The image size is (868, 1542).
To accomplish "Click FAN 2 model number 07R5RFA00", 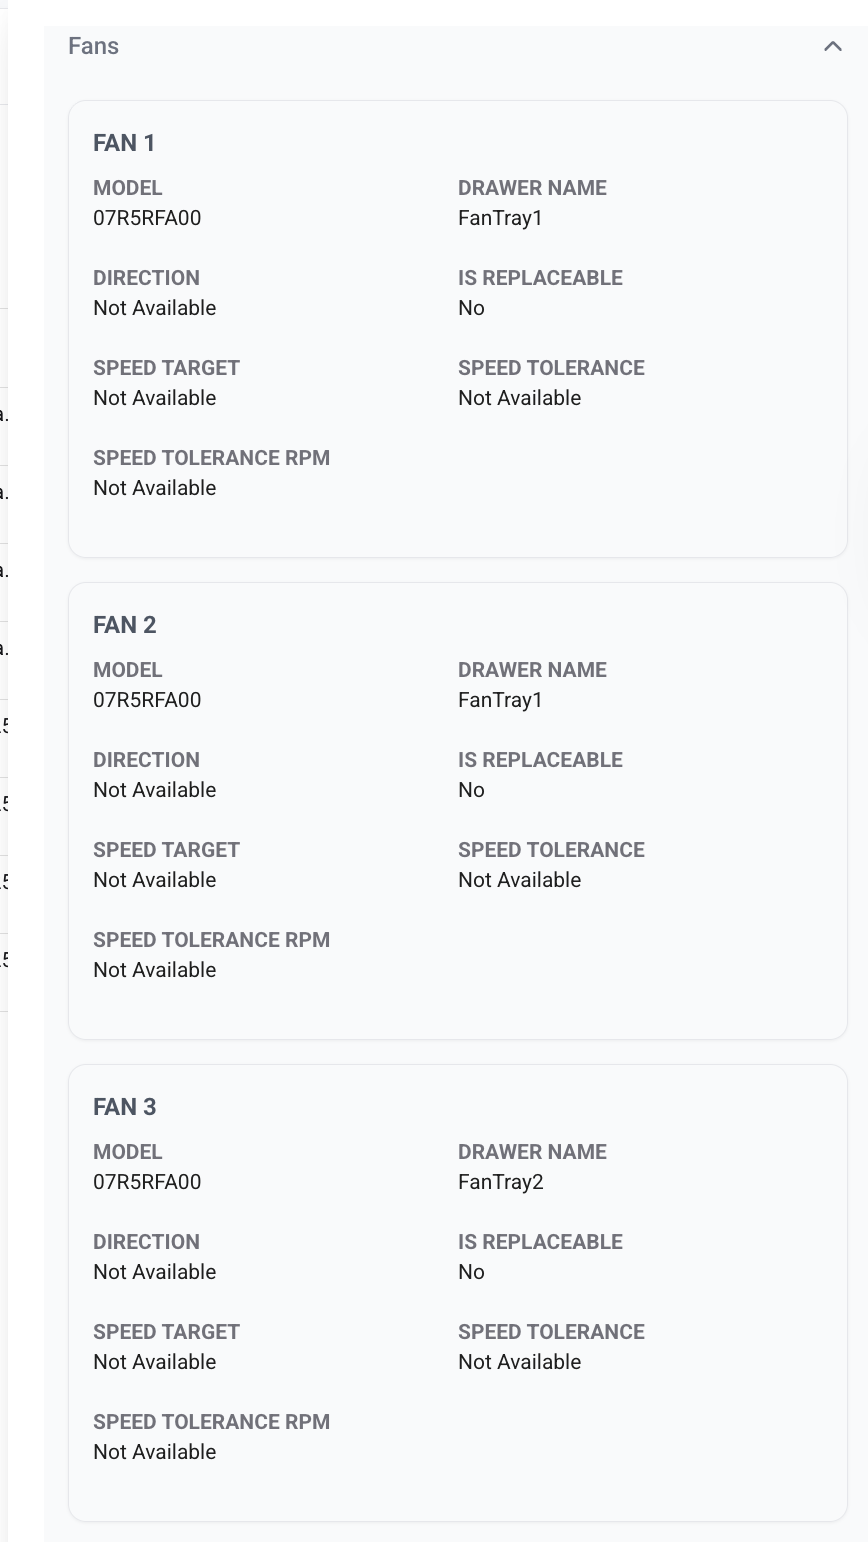I will click(x=147, y=700).
